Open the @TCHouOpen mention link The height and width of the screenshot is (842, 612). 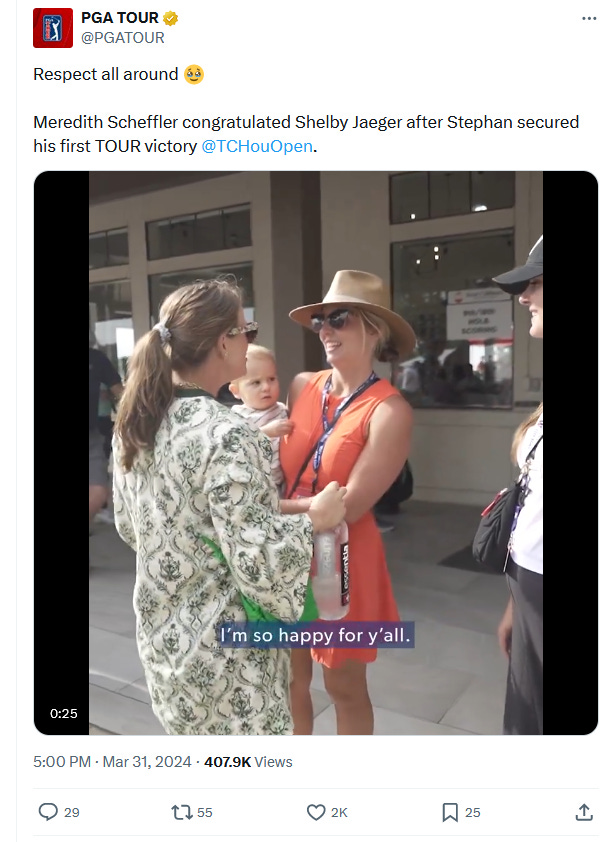[x=257, y=146]
